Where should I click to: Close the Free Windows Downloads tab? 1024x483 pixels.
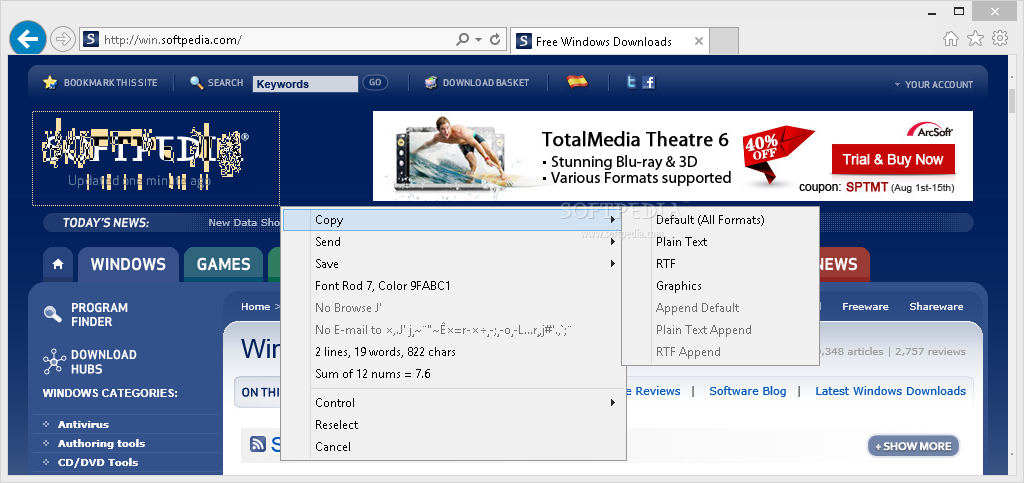(x=698, y=41)
